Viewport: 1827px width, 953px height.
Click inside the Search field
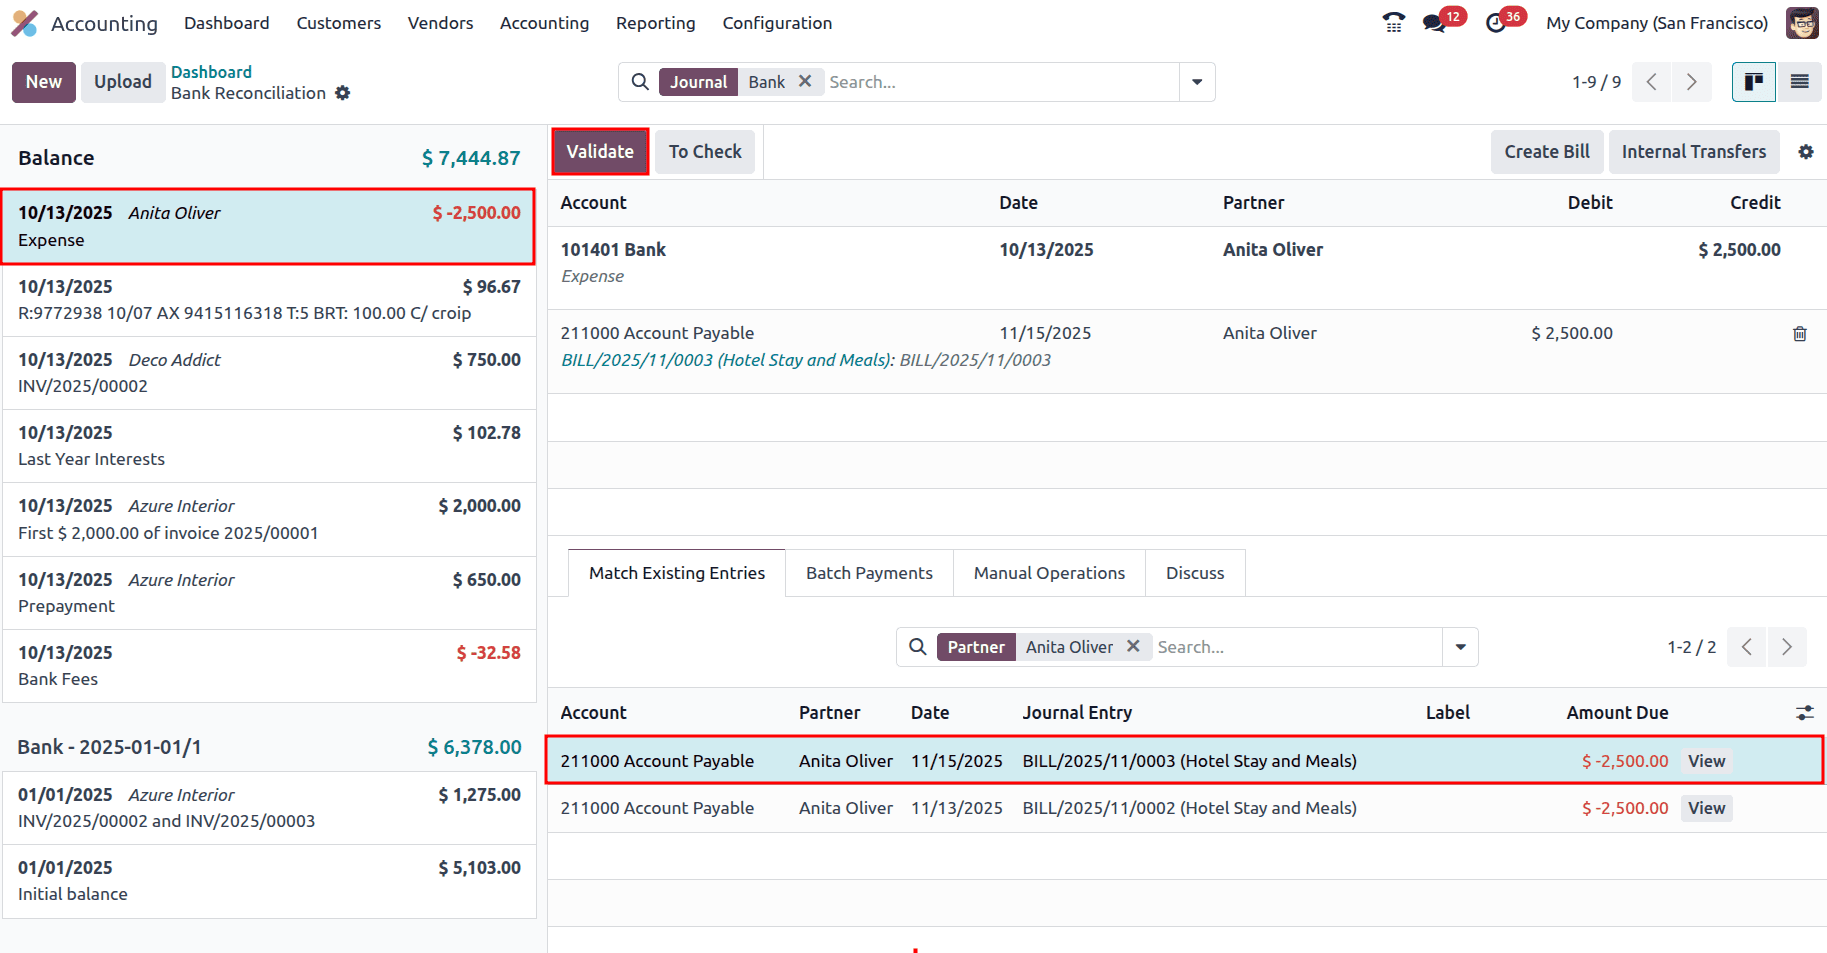click(x=1000, y=82)
